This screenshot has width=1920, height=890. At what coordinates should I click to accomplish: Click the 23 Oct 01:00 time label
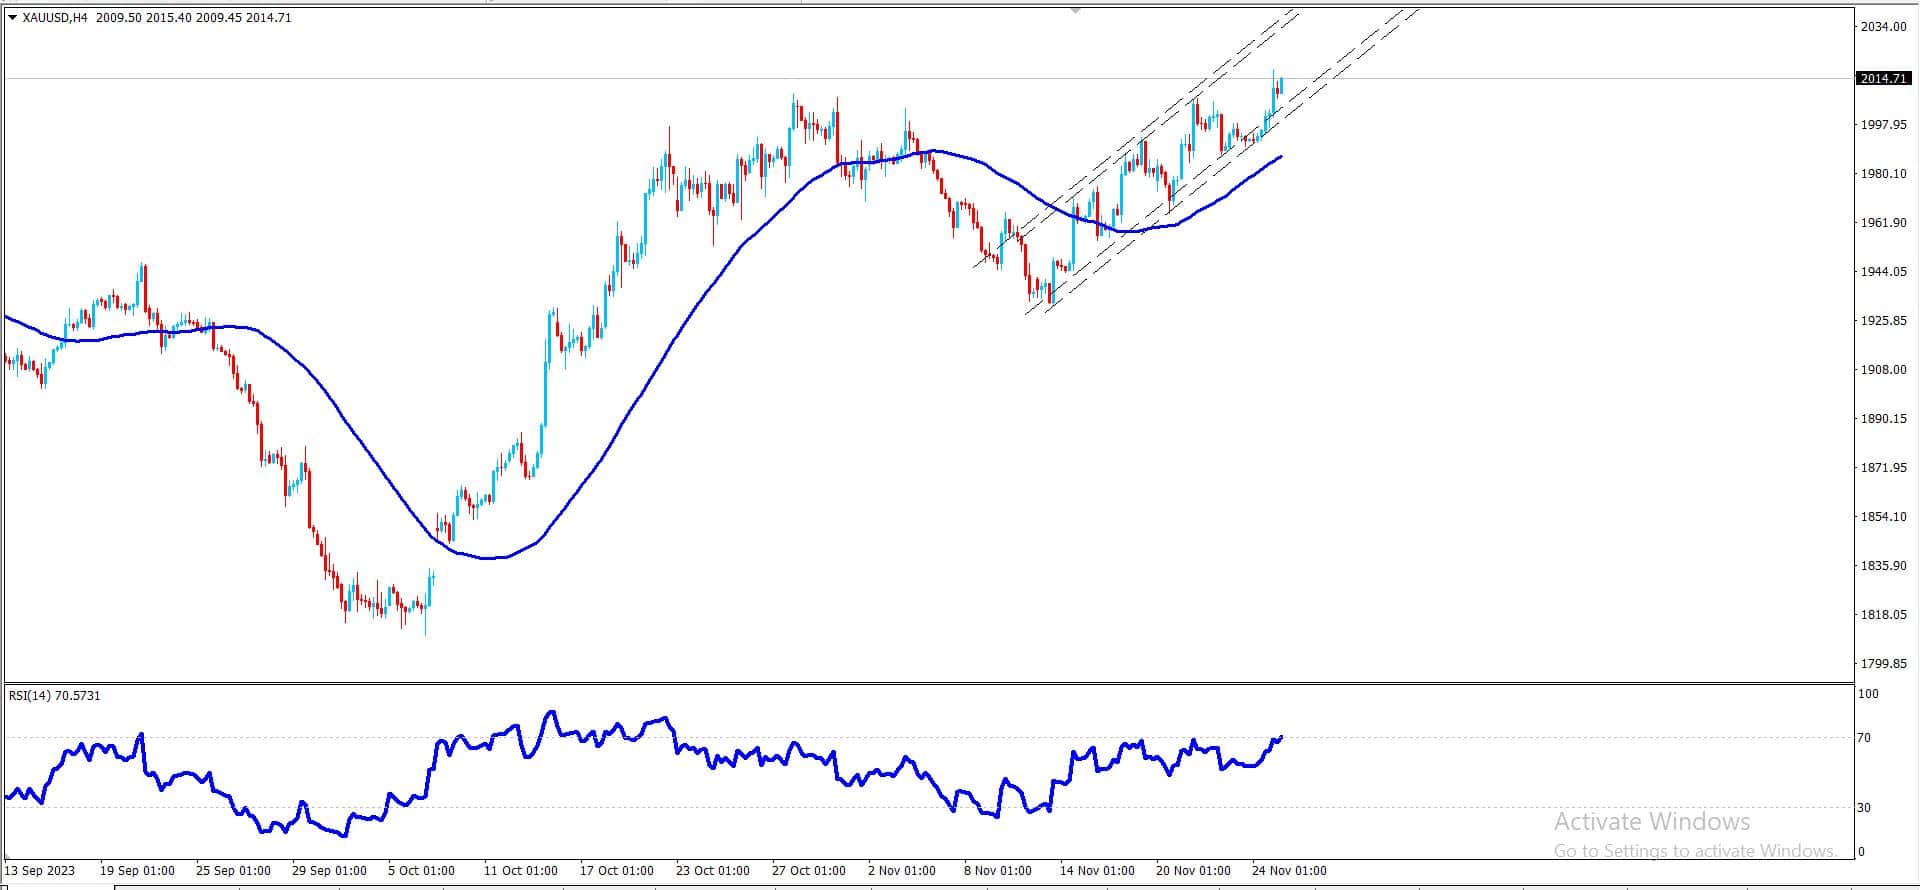pyautogui.click(x=713, y=871)
